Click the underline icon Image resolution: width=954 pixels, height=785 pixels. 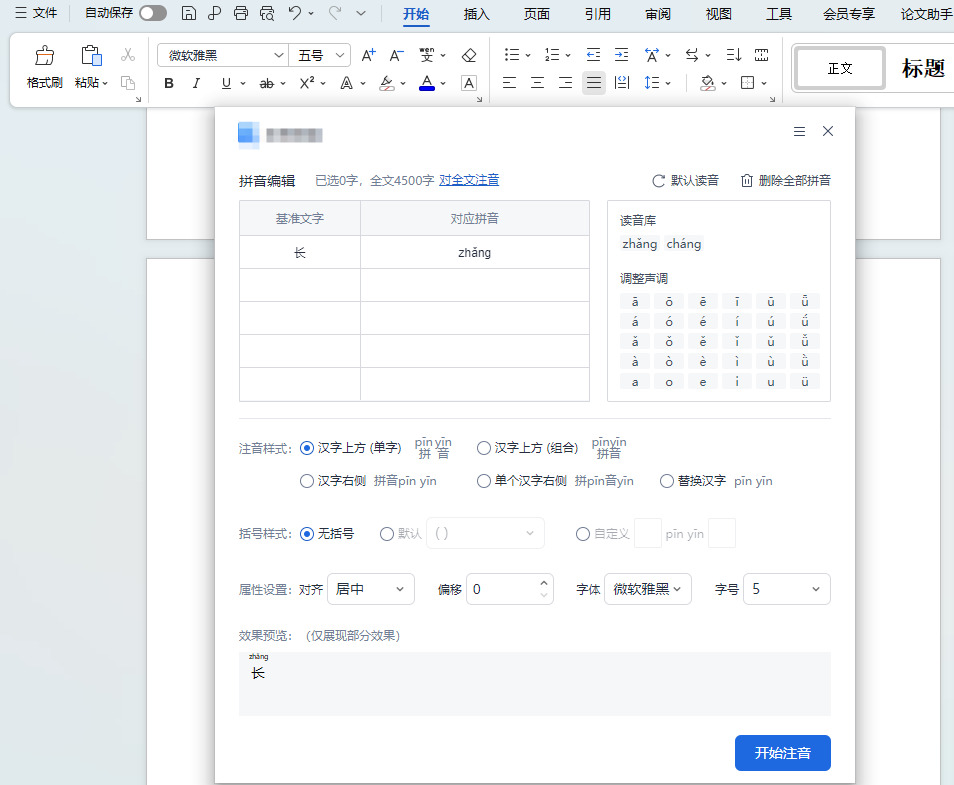point(226,83)
